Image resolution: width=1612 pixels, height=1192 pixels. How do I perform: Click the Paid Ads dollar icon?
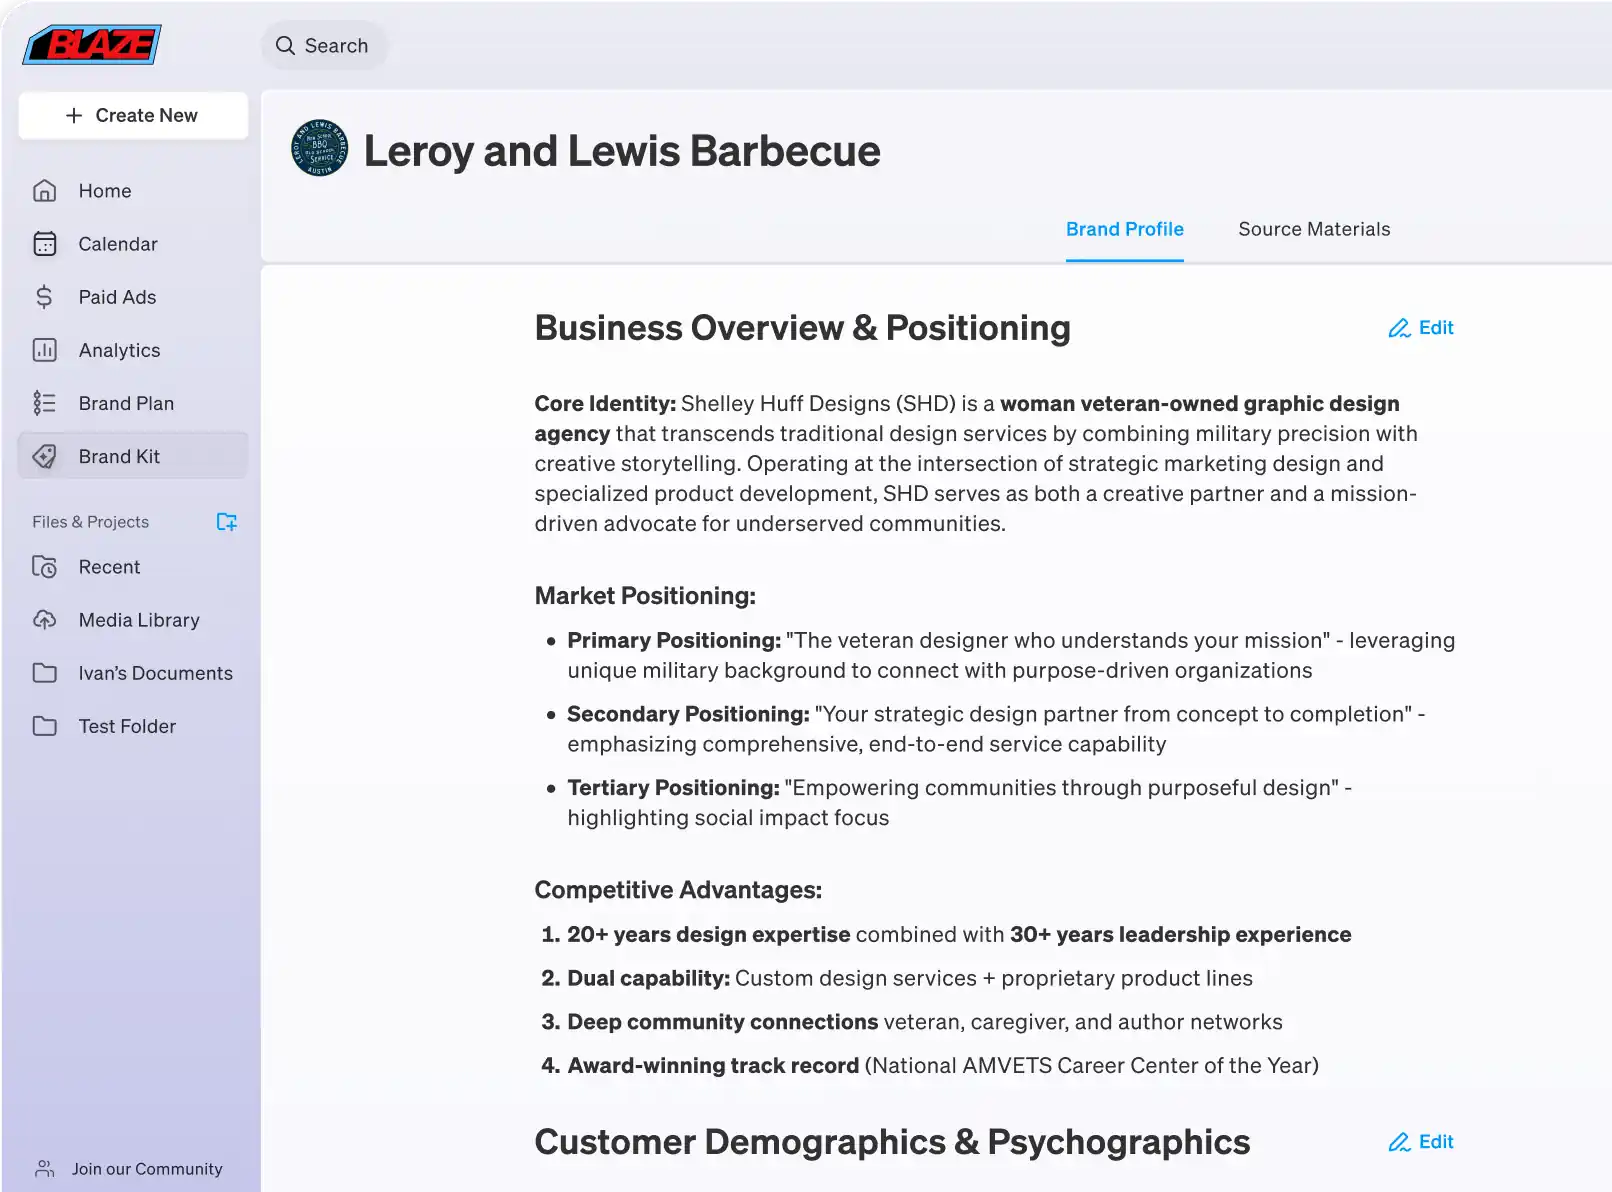pos(44,297)
